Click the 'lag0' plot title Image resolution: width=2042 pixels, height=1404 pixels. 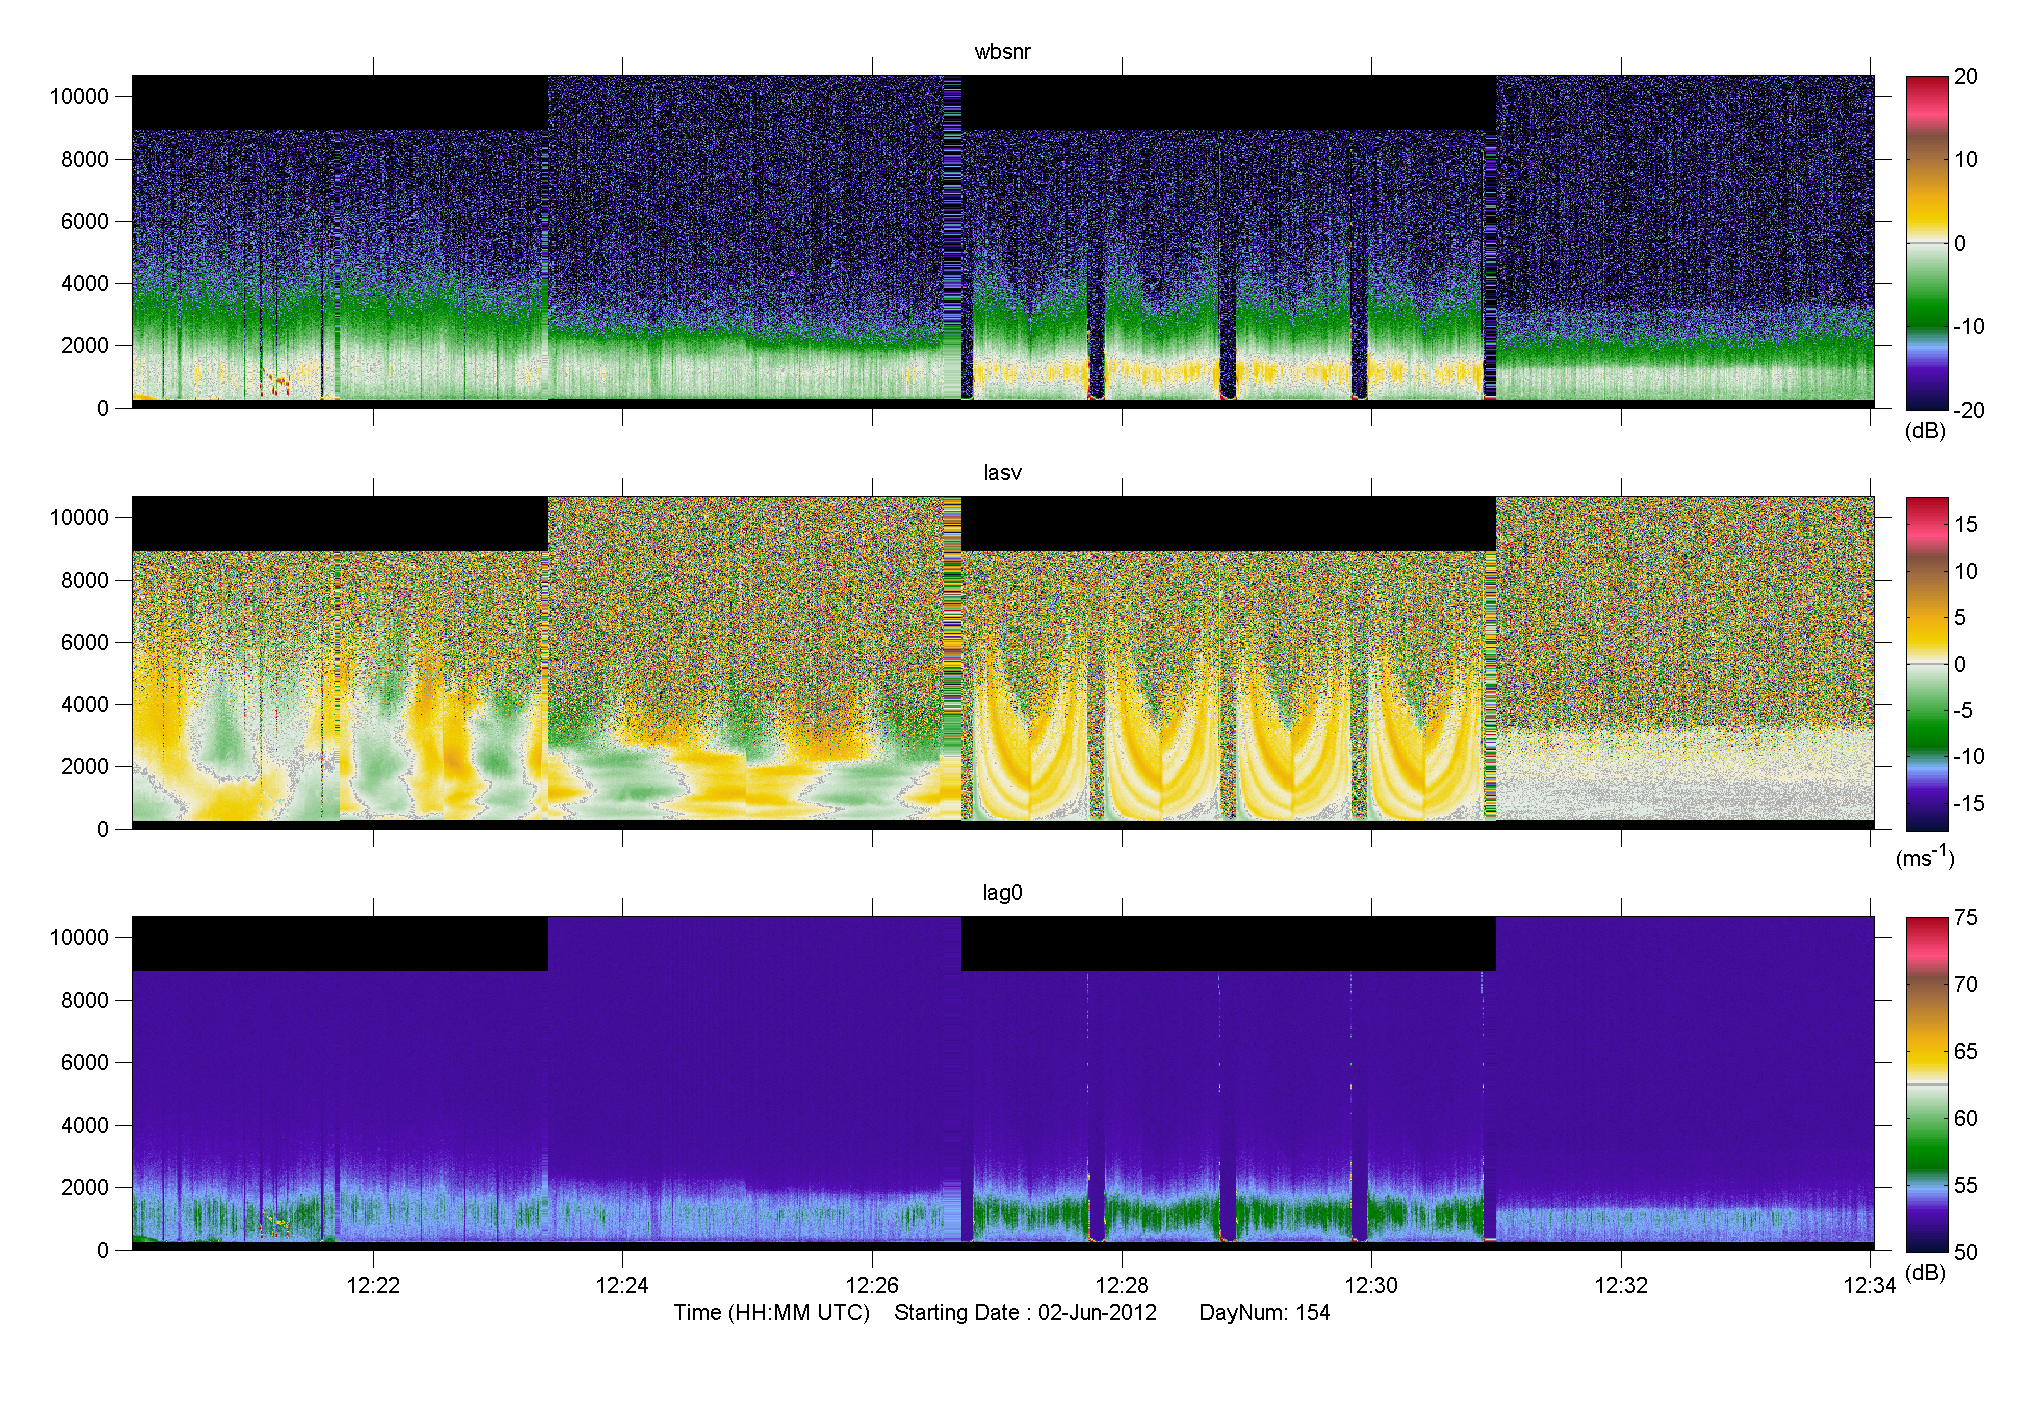(x=1002, y=893)
